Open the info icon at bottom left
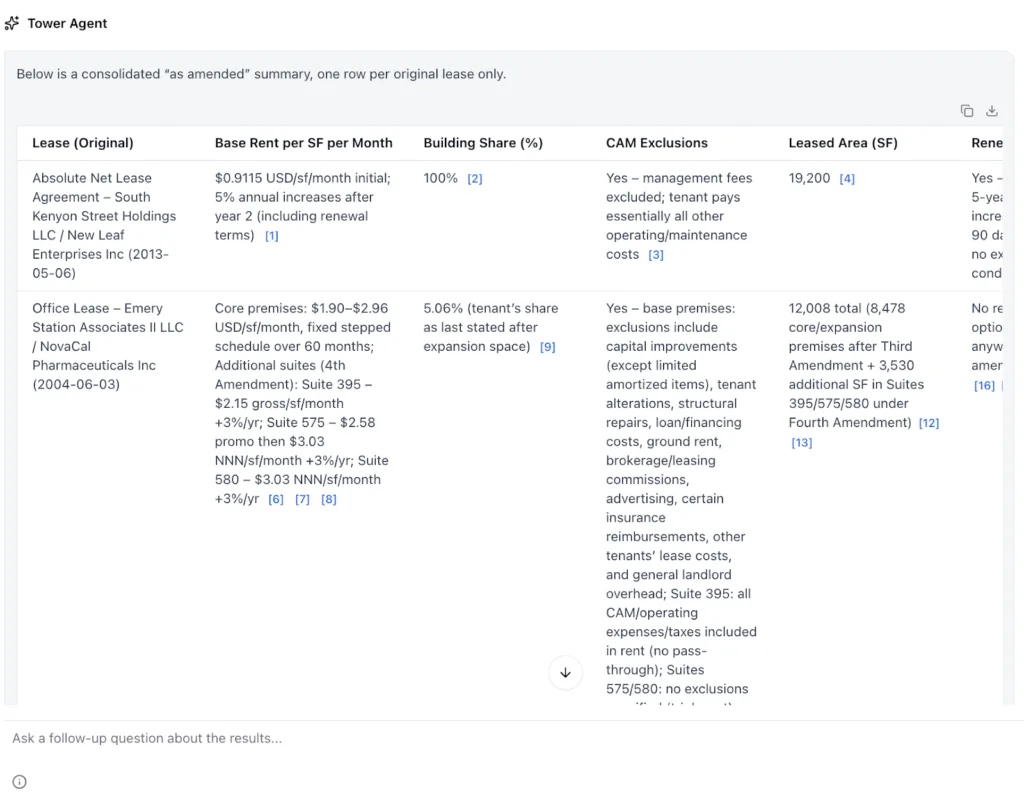This screenshot has width=1024, height=804. [18, 781]
